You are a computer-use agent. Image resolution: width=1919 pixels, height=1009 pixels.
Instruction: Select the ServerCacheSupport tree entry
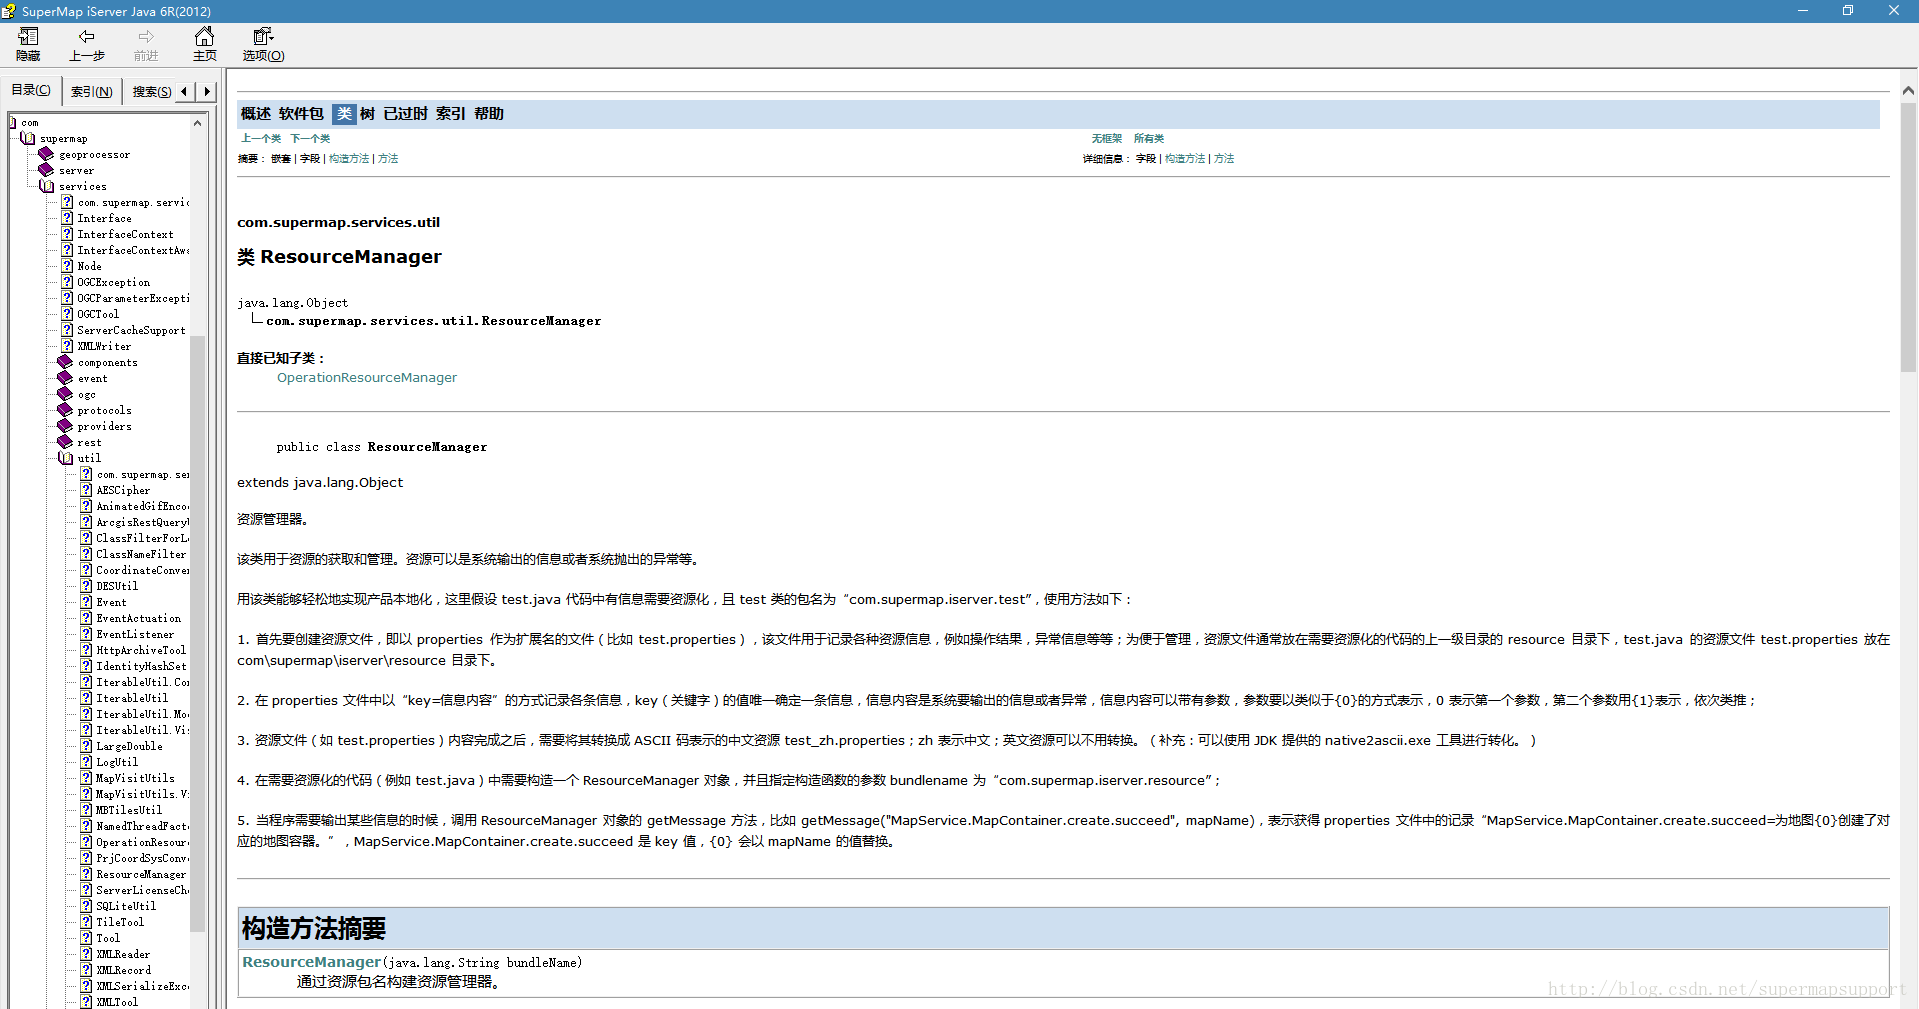coord(131,330)
